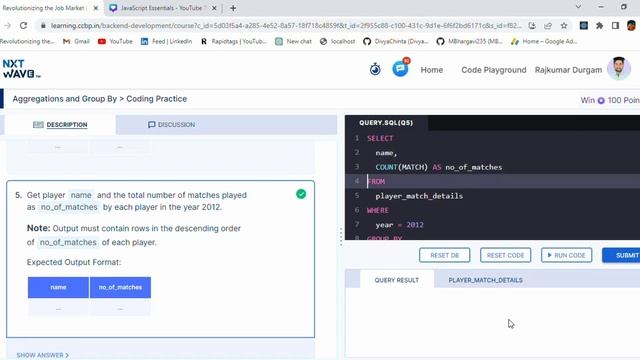Switch to the Discussion tab
Viewport: 640px width, 360px height.
pyautogui.click(x=171, y=124)
